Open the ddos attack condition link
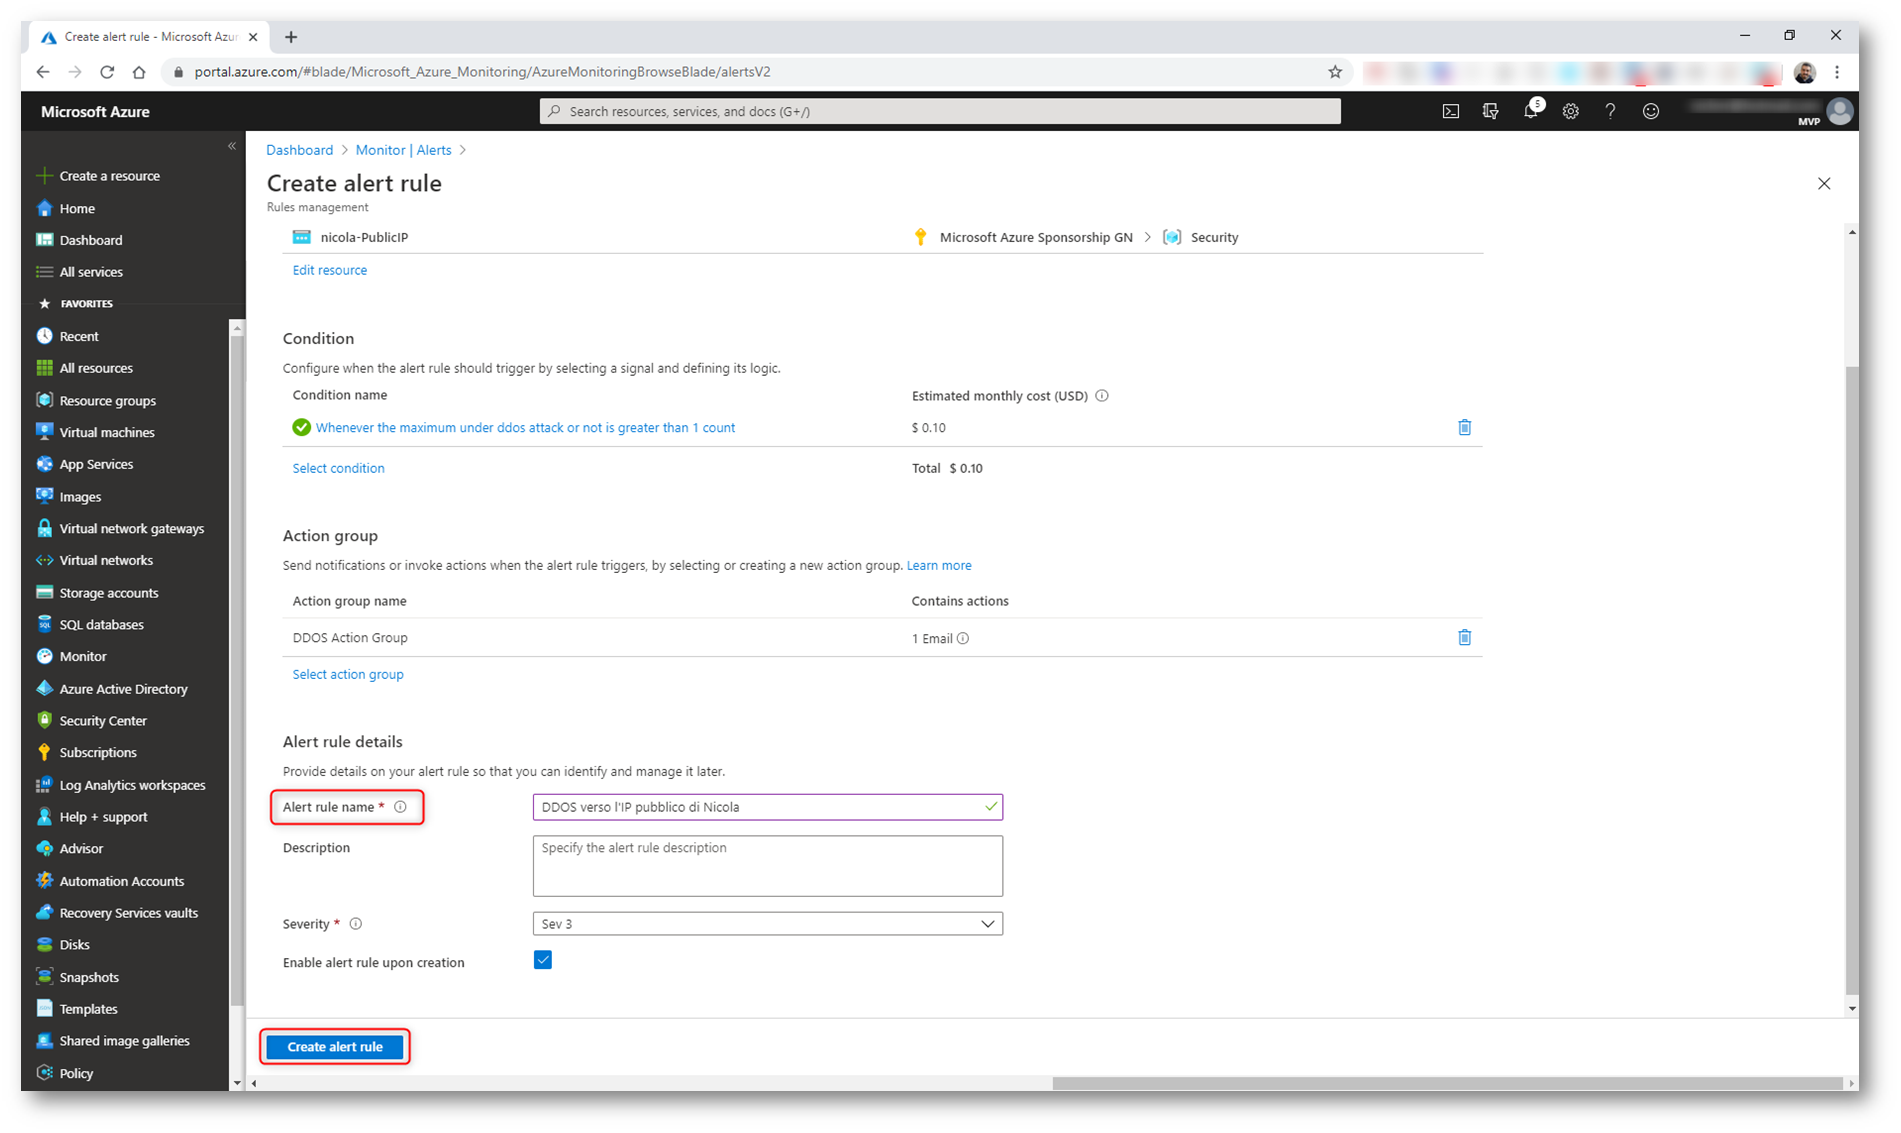1901x1133 pixels. coord(525,427)
